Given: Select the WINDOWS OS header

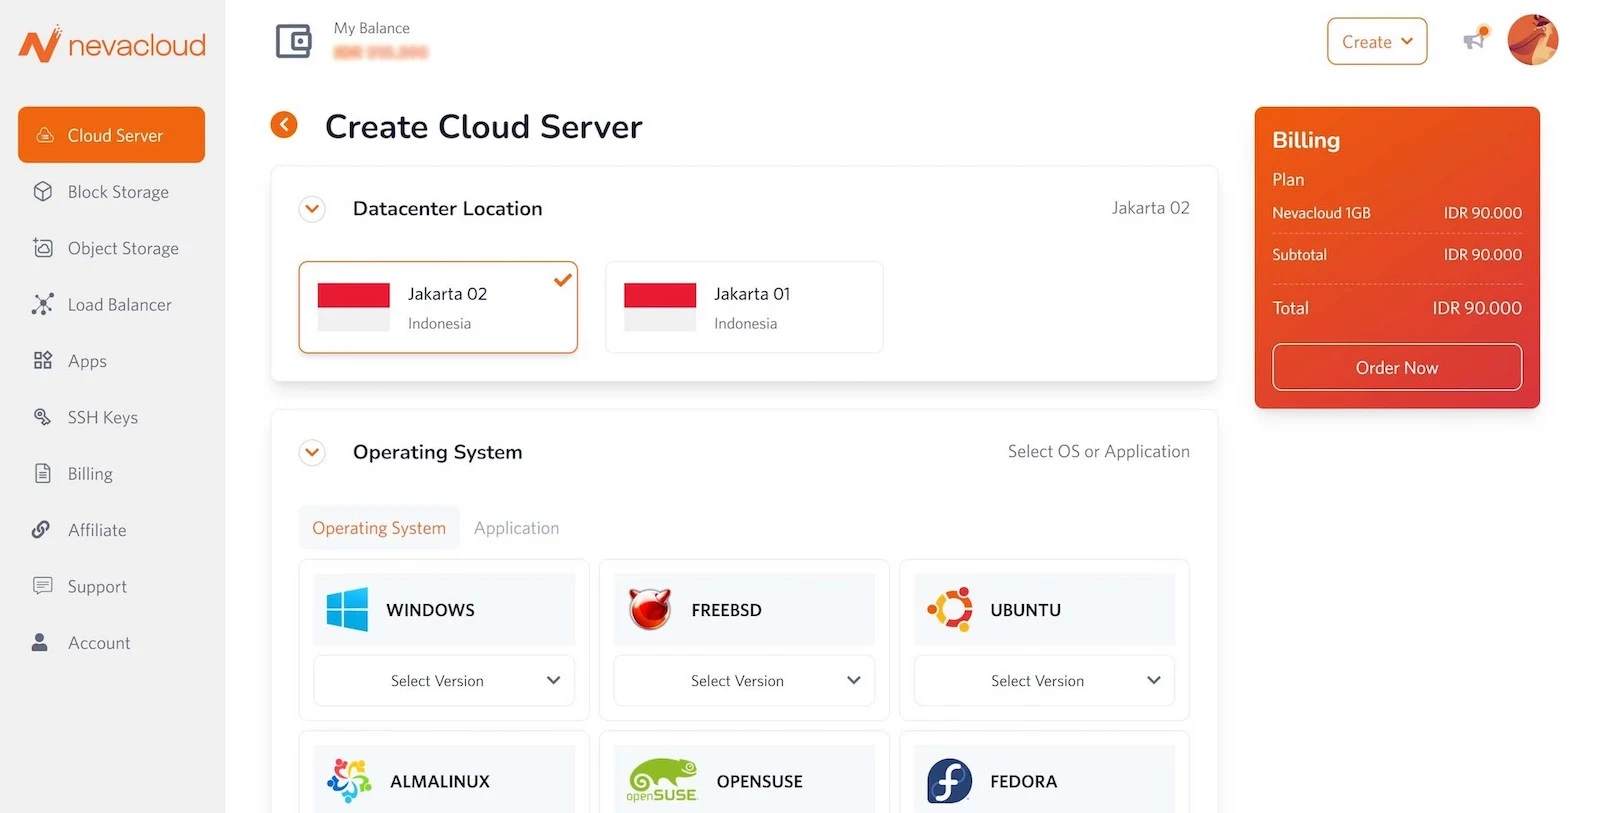Looking at the screenshot, I should (444, 609).
